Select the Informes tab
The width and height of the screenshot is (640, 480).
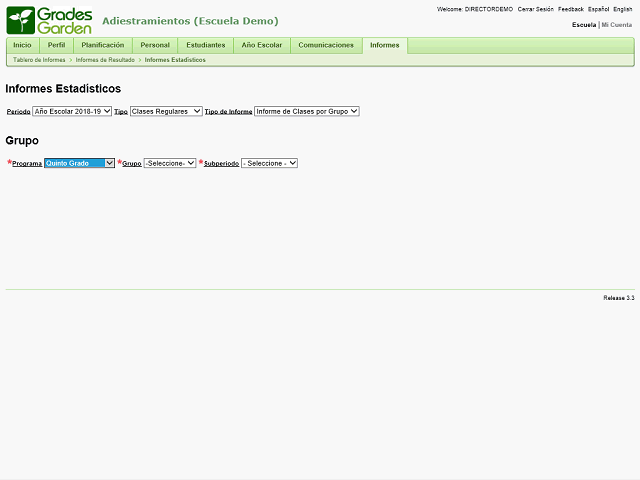(x=384, y=45)
